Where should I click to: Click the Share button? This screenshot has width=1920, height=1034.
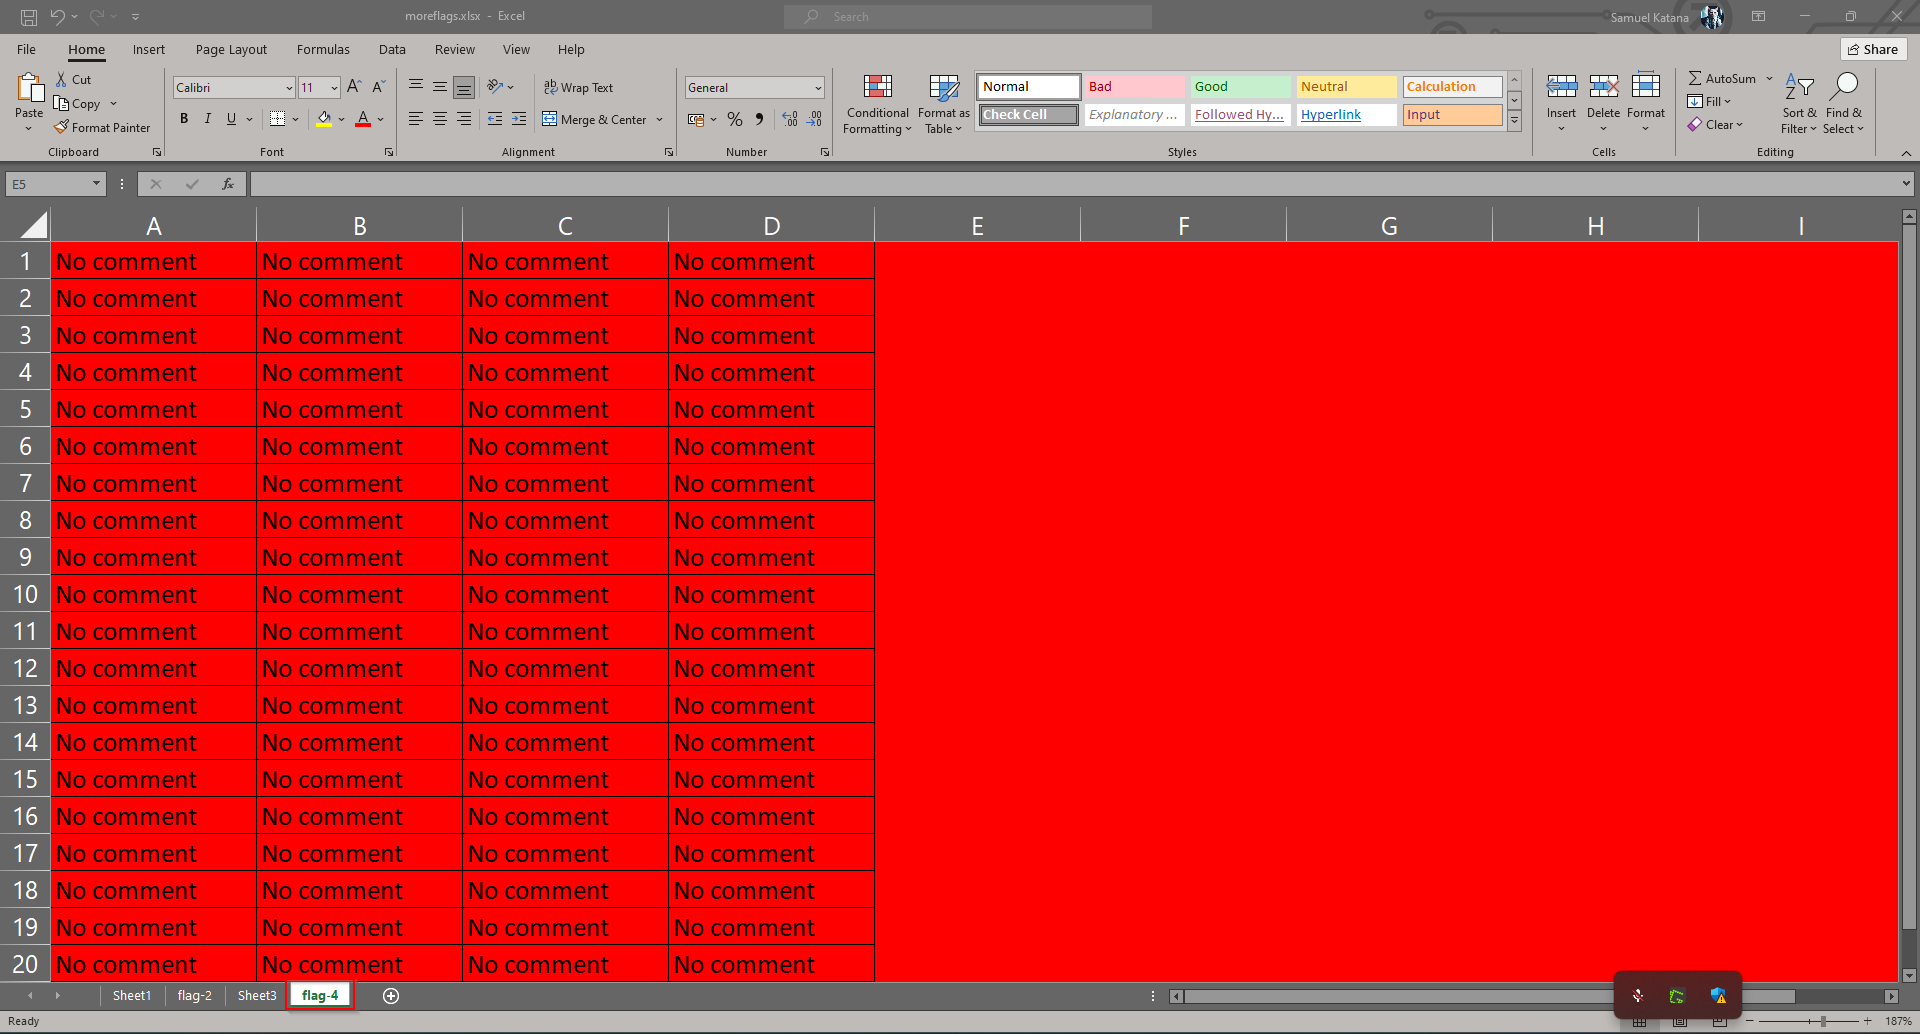tap(1873, 50)
